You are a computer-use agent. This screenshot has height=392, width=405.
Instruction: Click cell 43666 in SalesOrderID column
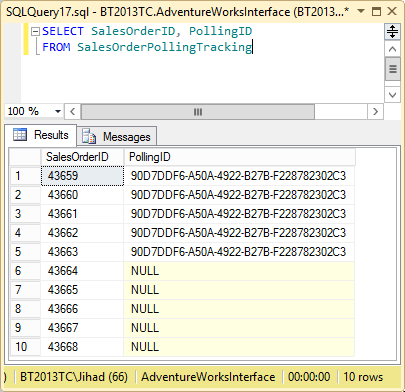tap(82, 309)
